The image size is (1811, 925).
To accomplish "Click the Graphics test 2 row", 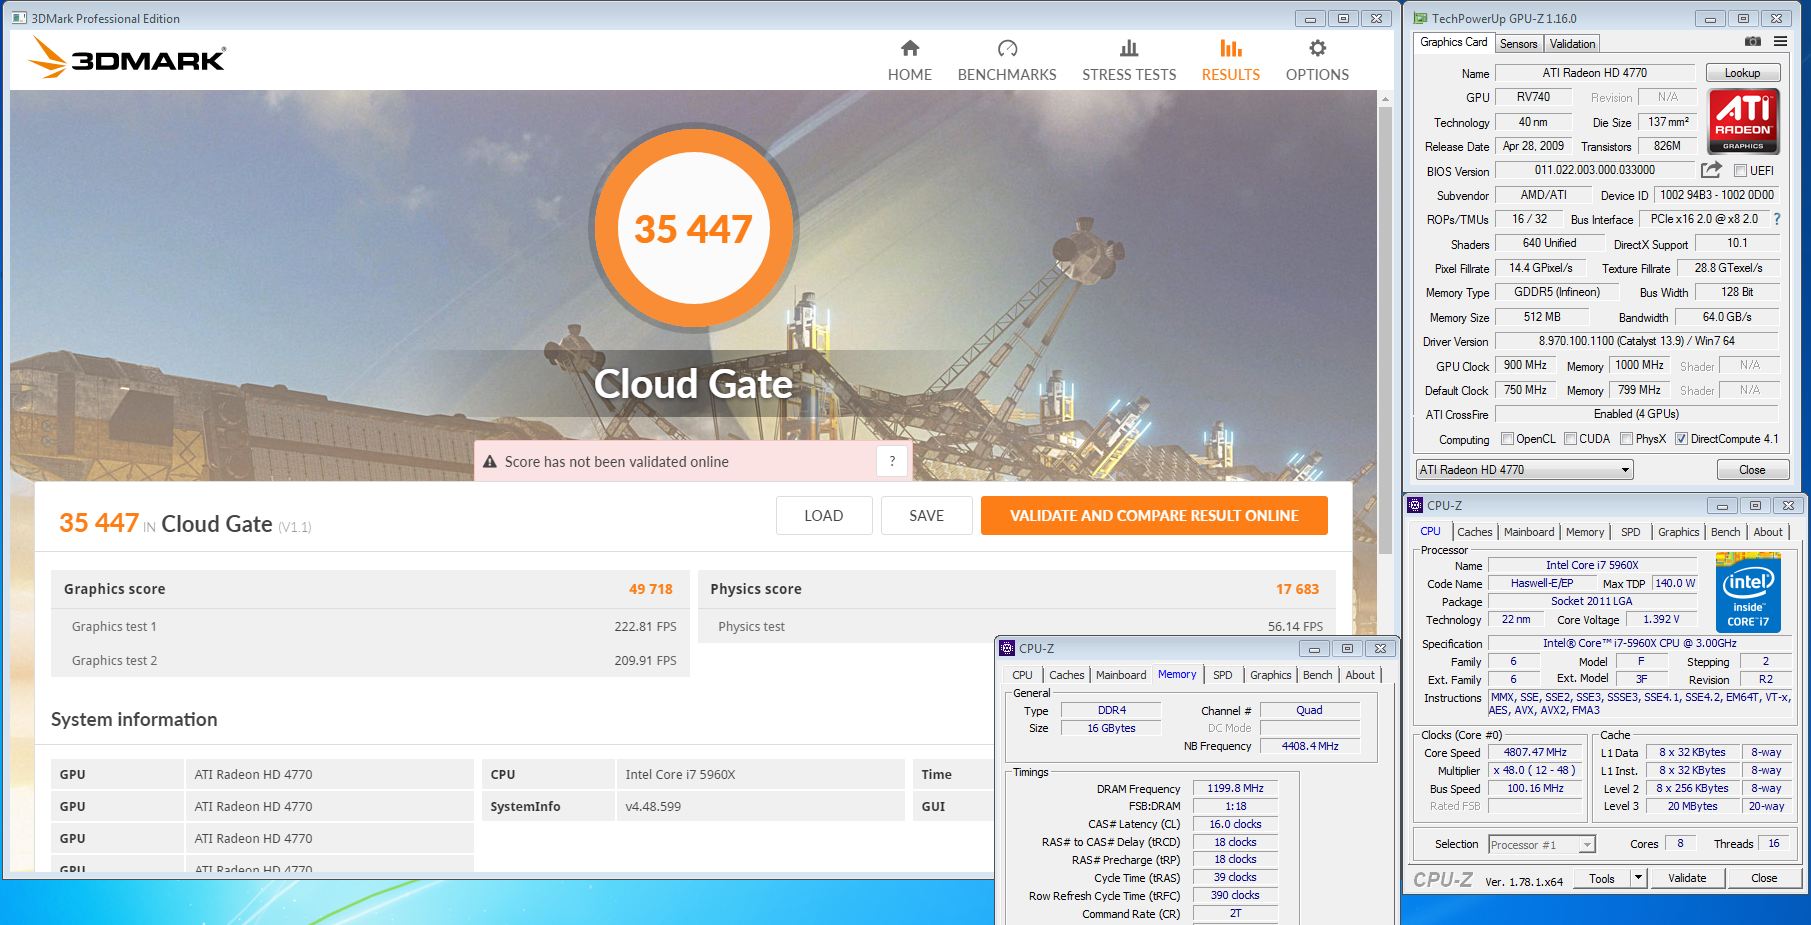I will point(370,660).
